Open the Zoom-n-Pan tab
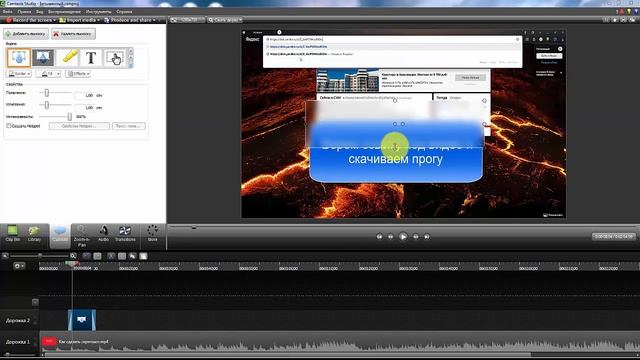 82,236
